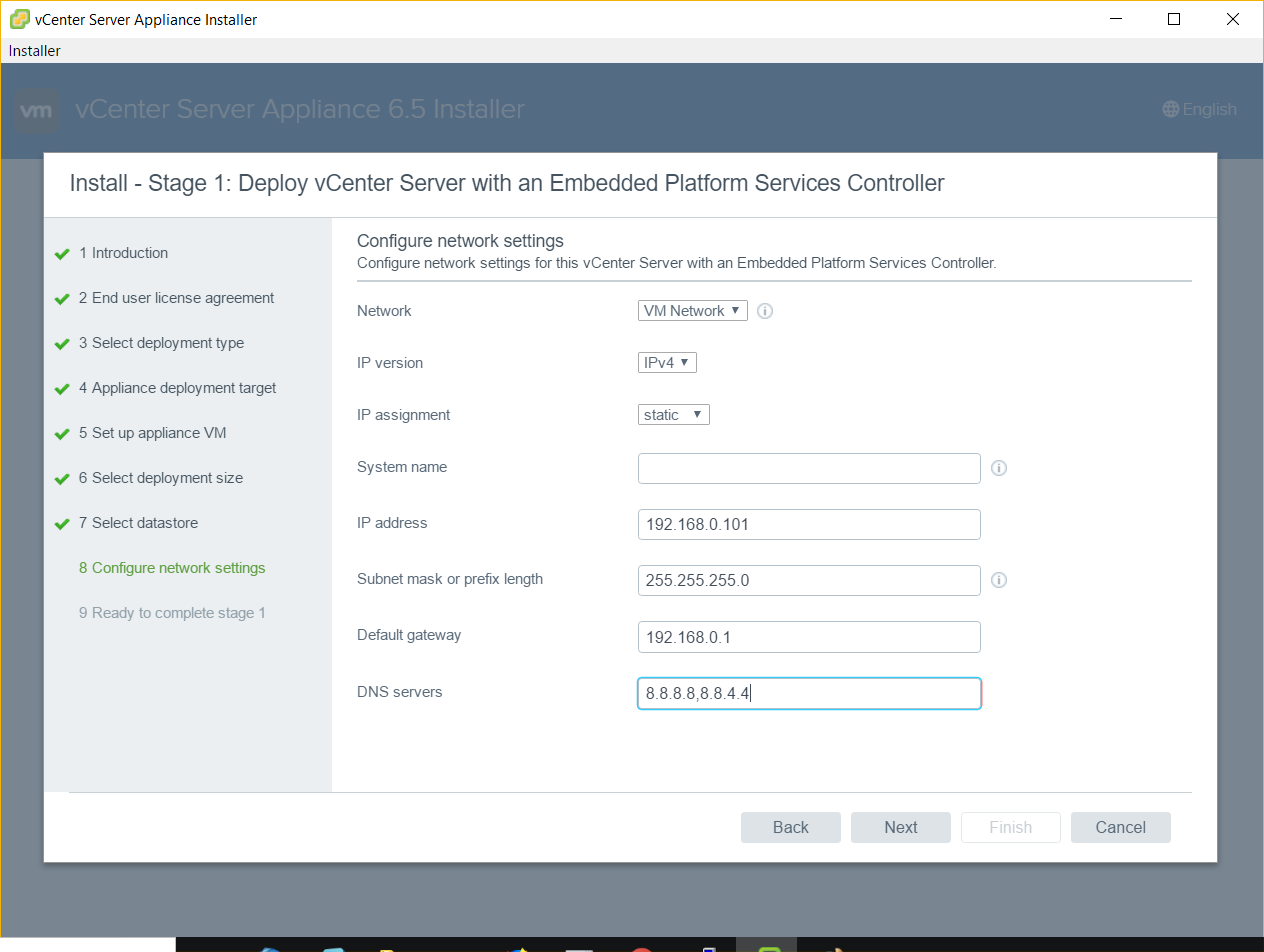The height and width of the screenshot is (952, 1264).
Task: Click the Back button
Action: click(791, 827)
